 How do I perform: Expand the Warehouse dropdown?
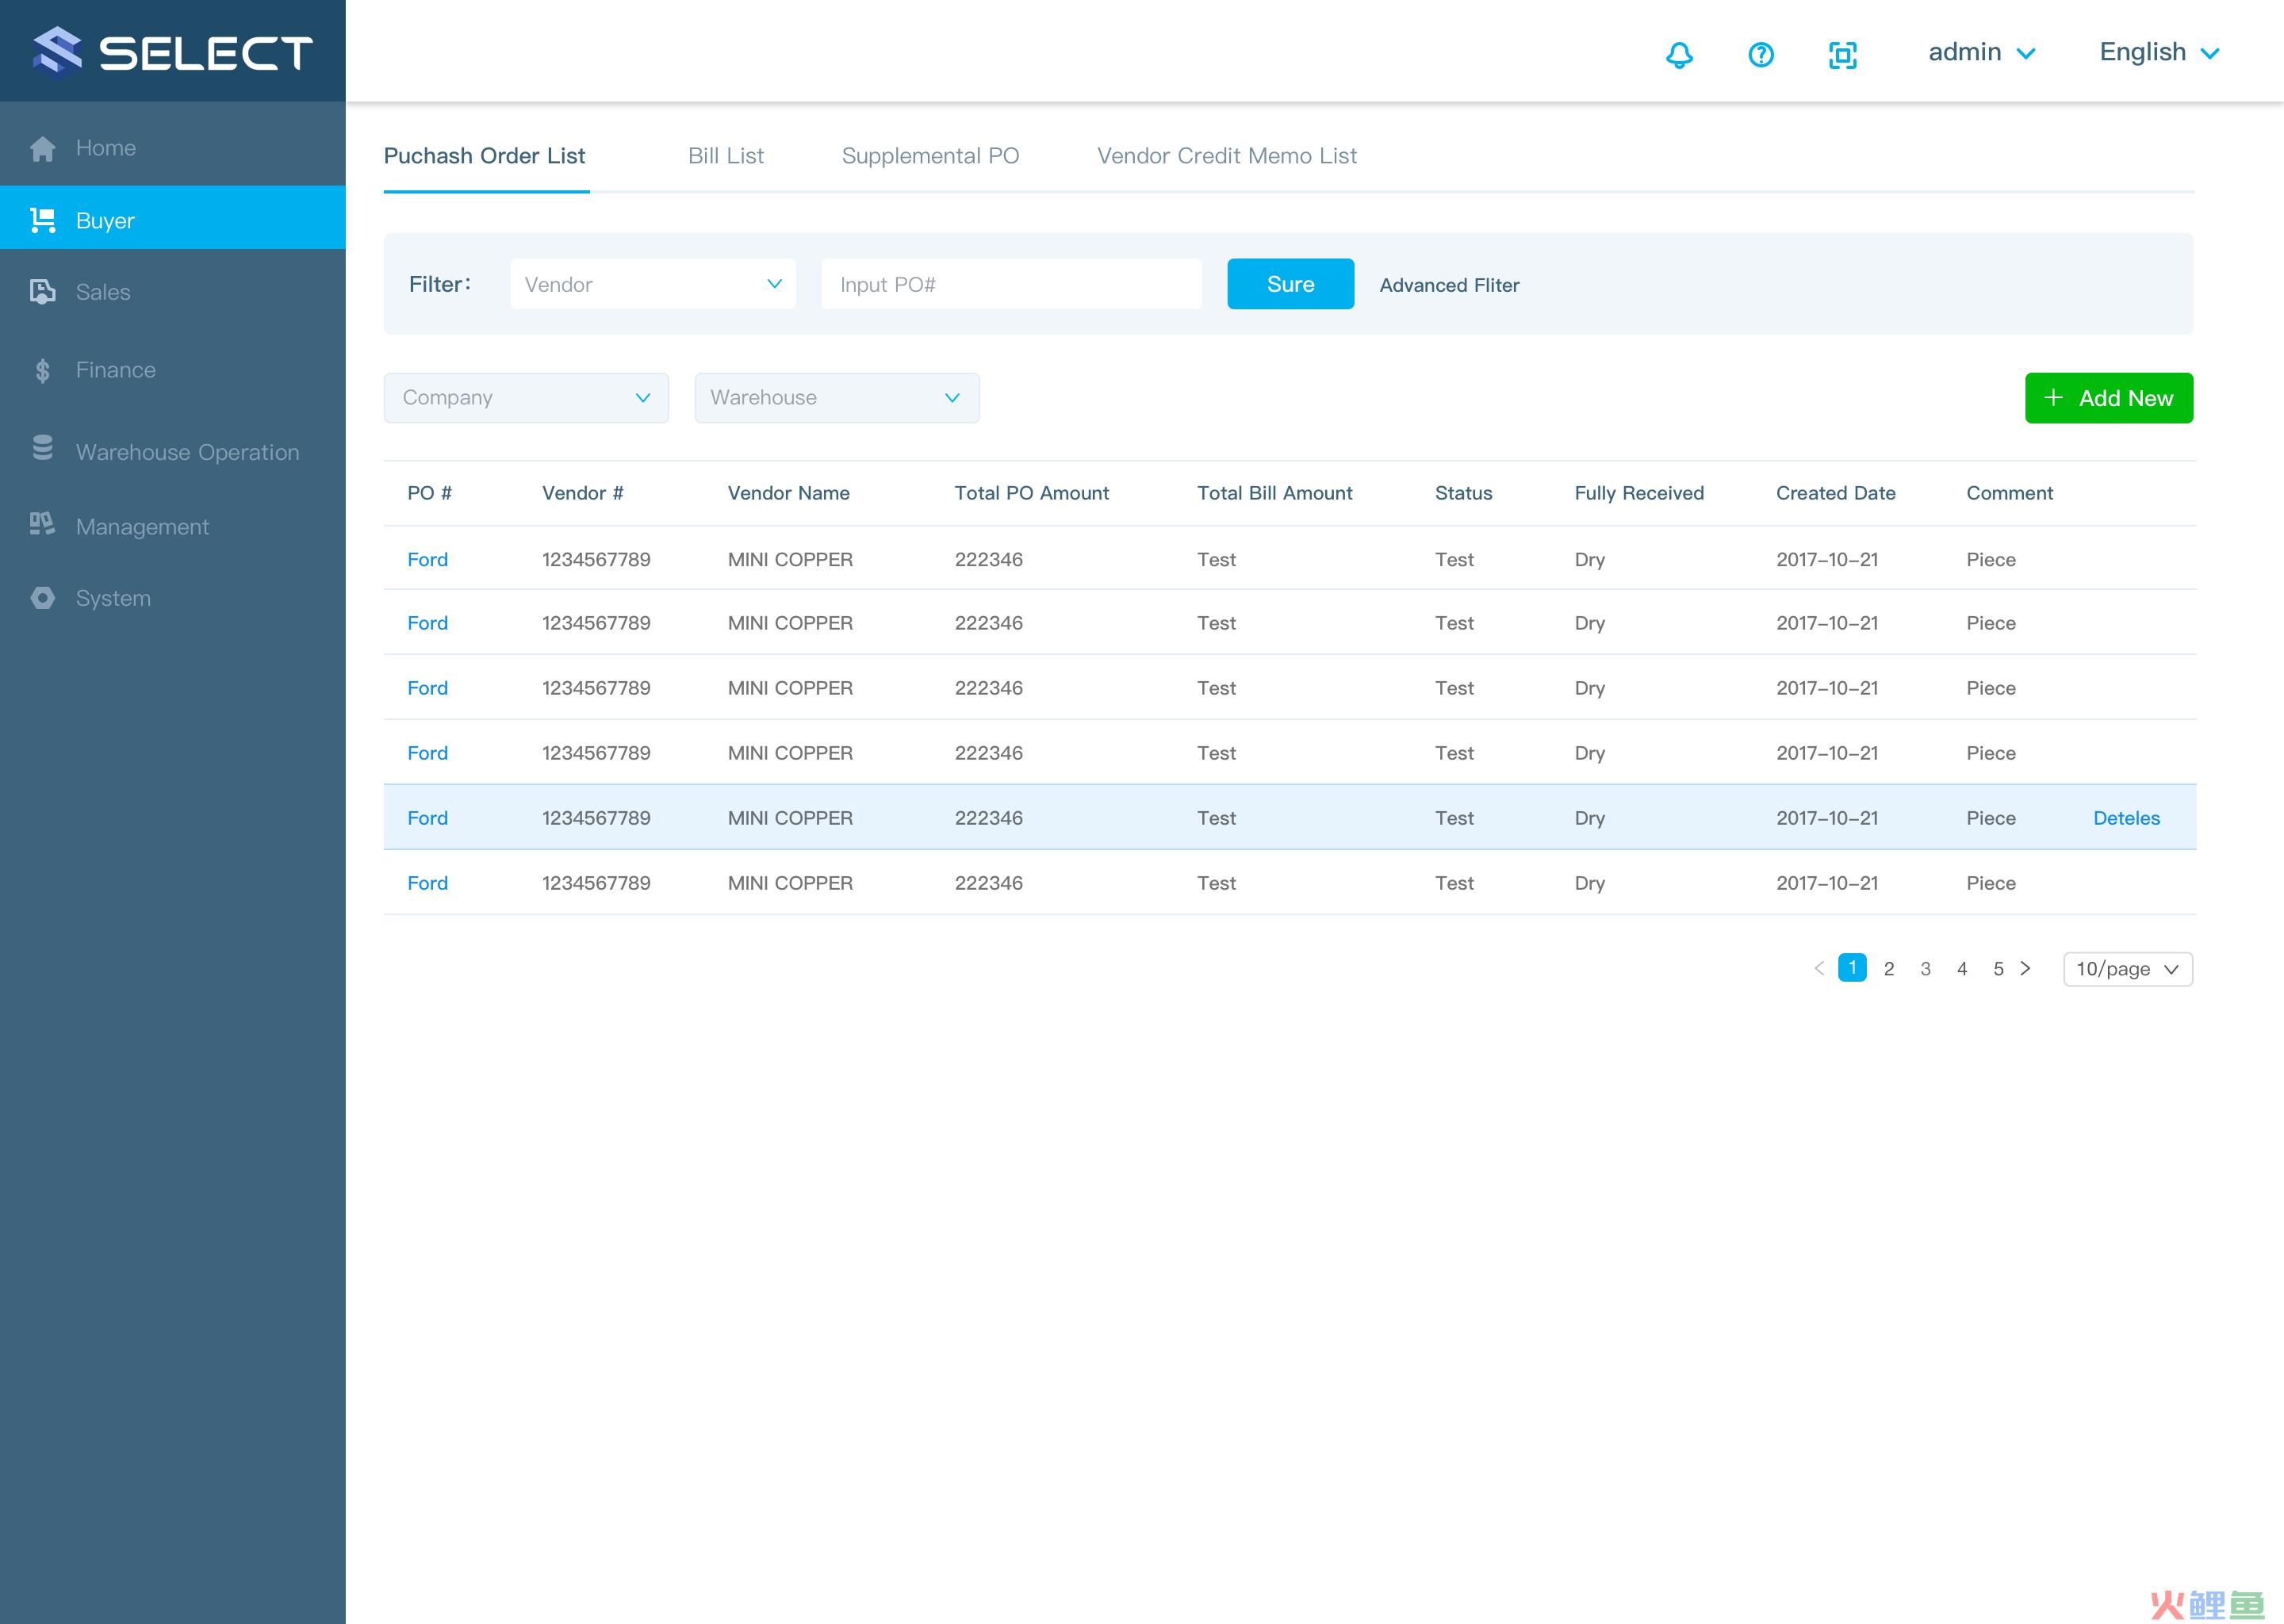[x=837, y=398]
